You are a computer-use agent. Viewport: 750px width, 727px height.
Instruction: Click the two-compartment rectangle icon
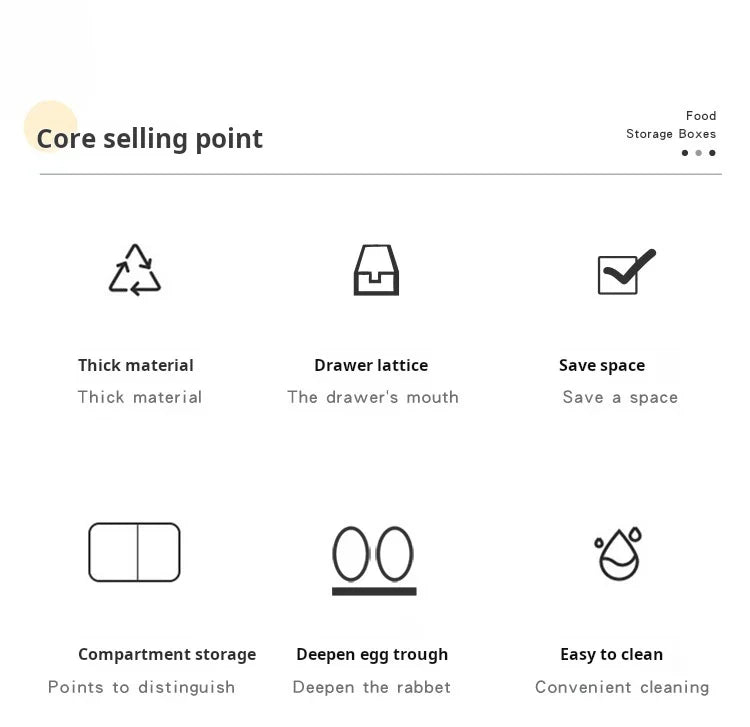[x=134, y=552]
